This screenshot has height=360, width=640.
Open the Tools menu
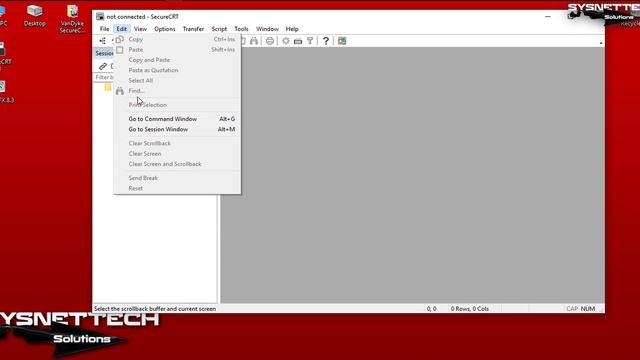pyautogui.click(x=241, y=29)
